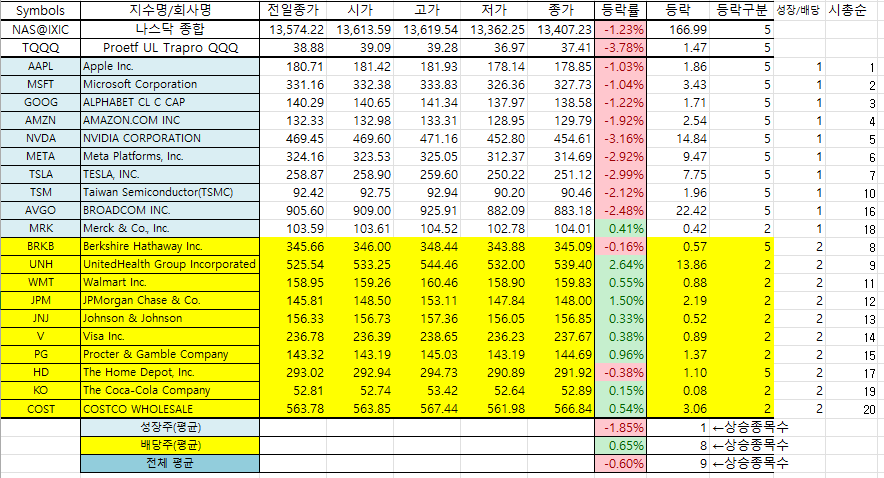Screen dimensions: 884x478
Task: Click NASDAQ change amount 166.99
Action: tap(678, 29)
